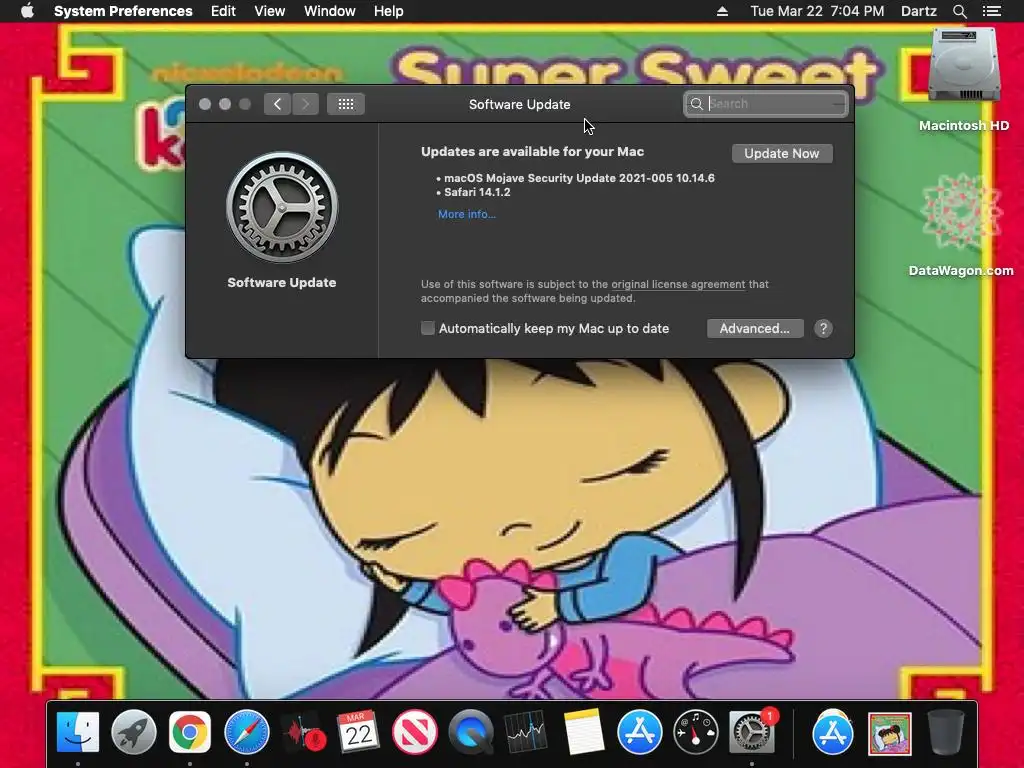The image size is (1024, 768).
Task: Open Dashboard from the Dock
Action: tap(696, 732)
